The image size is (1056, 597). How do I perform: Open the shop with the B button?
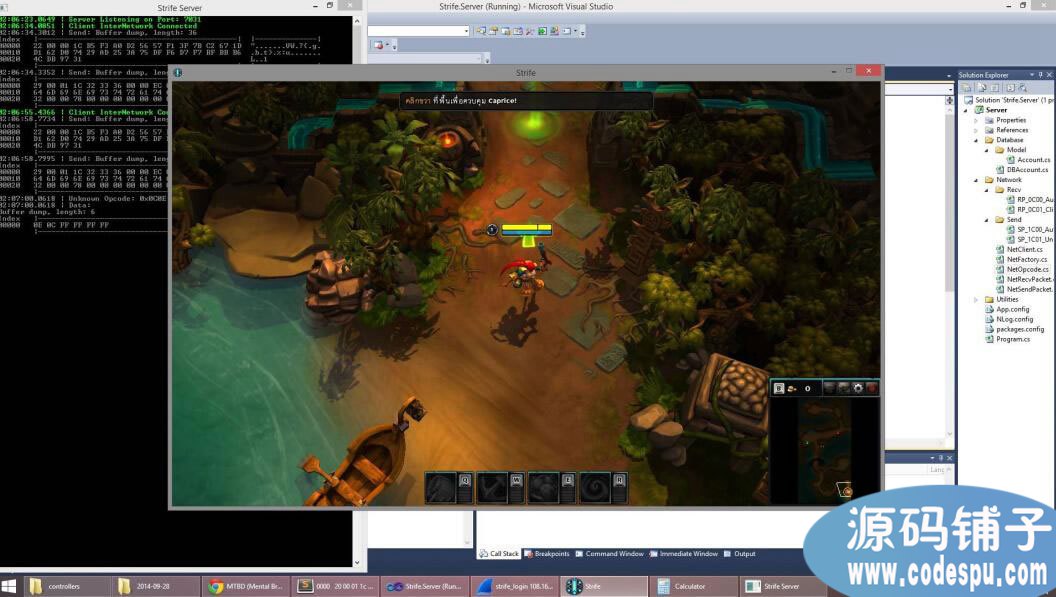[779, 388]
